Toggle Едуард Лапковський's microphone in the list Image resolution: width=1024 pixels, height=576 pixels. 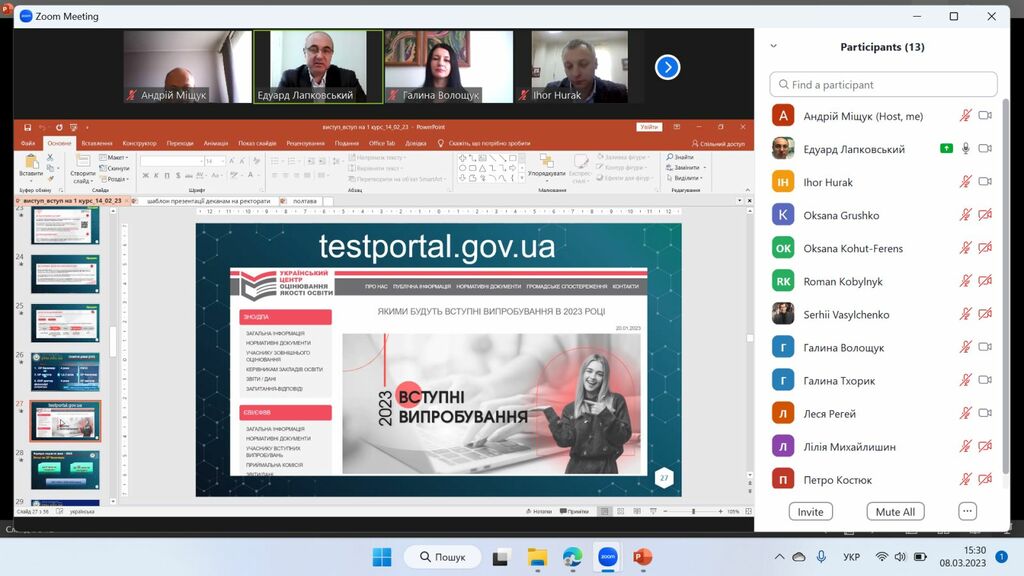point(965,149)
